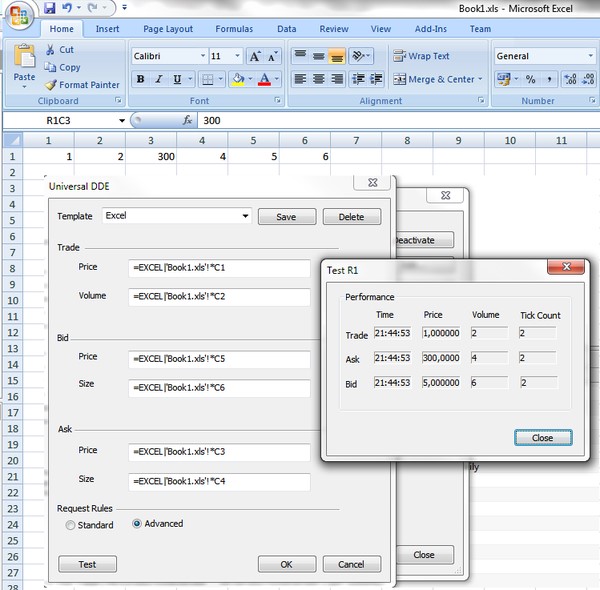Increase indent

[x=377, y=79]
